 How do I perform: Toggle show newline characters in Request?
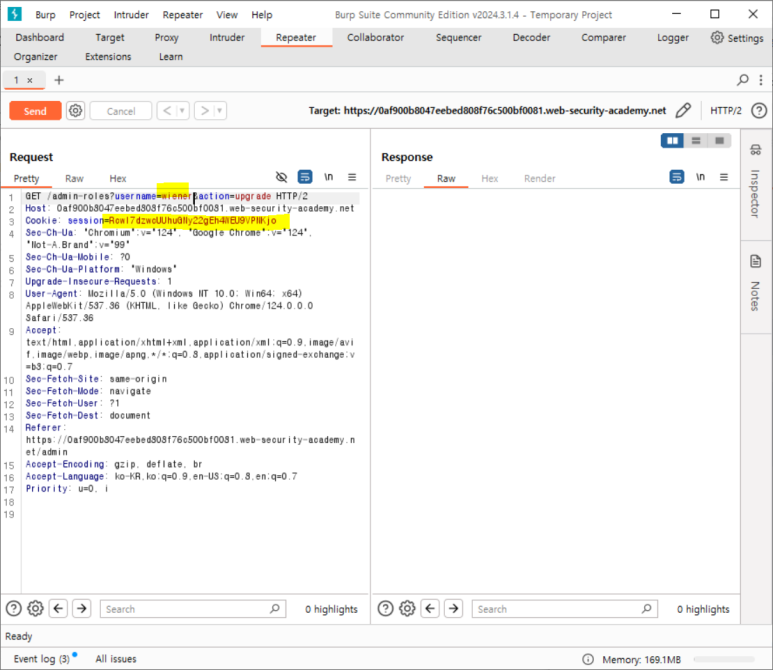[x=328, y=177]
